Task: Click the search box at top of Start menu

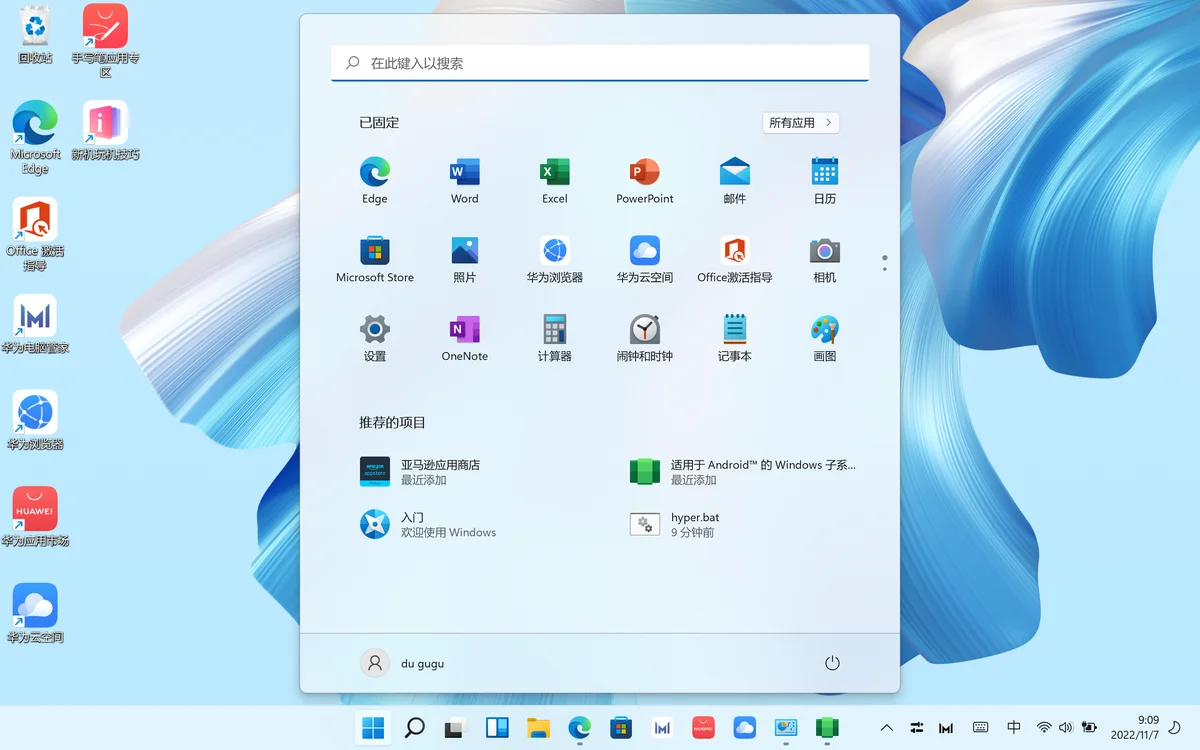Action: coord(600,63)
